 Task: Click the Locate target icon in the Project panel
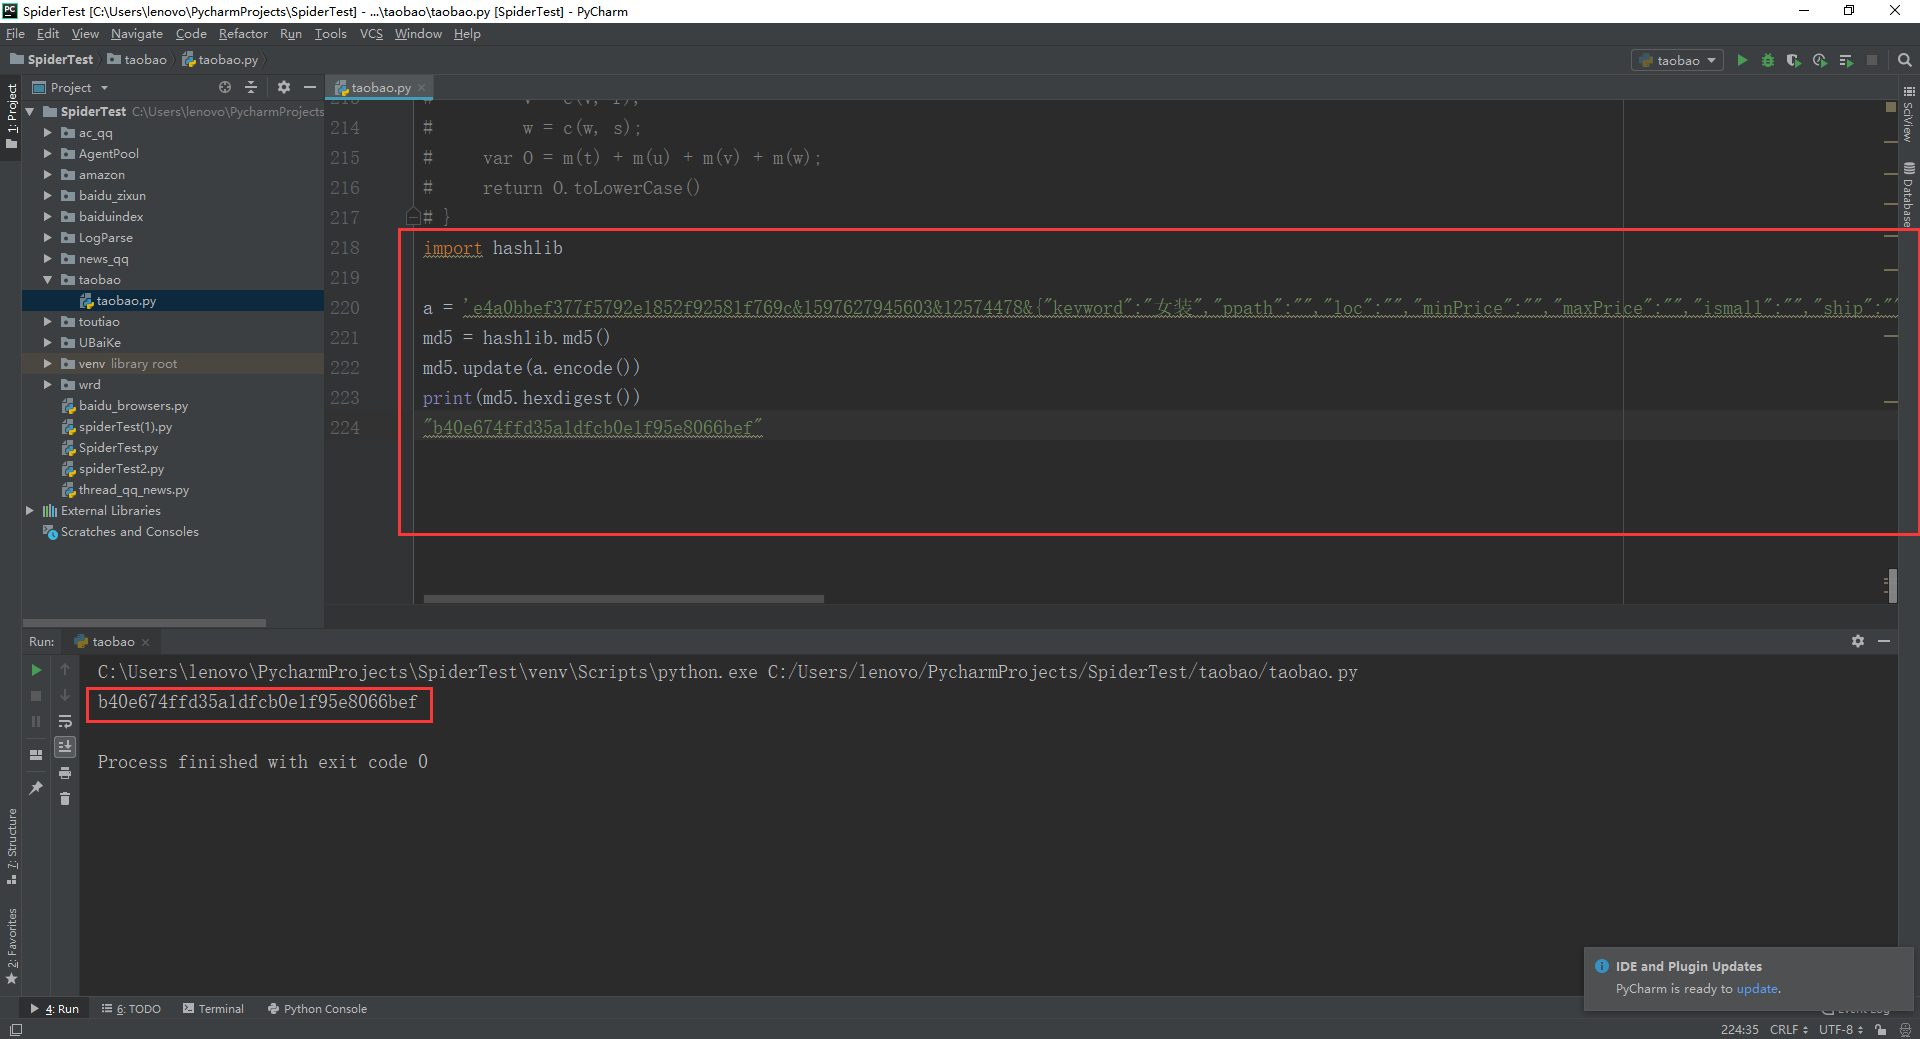pos(225,87)
